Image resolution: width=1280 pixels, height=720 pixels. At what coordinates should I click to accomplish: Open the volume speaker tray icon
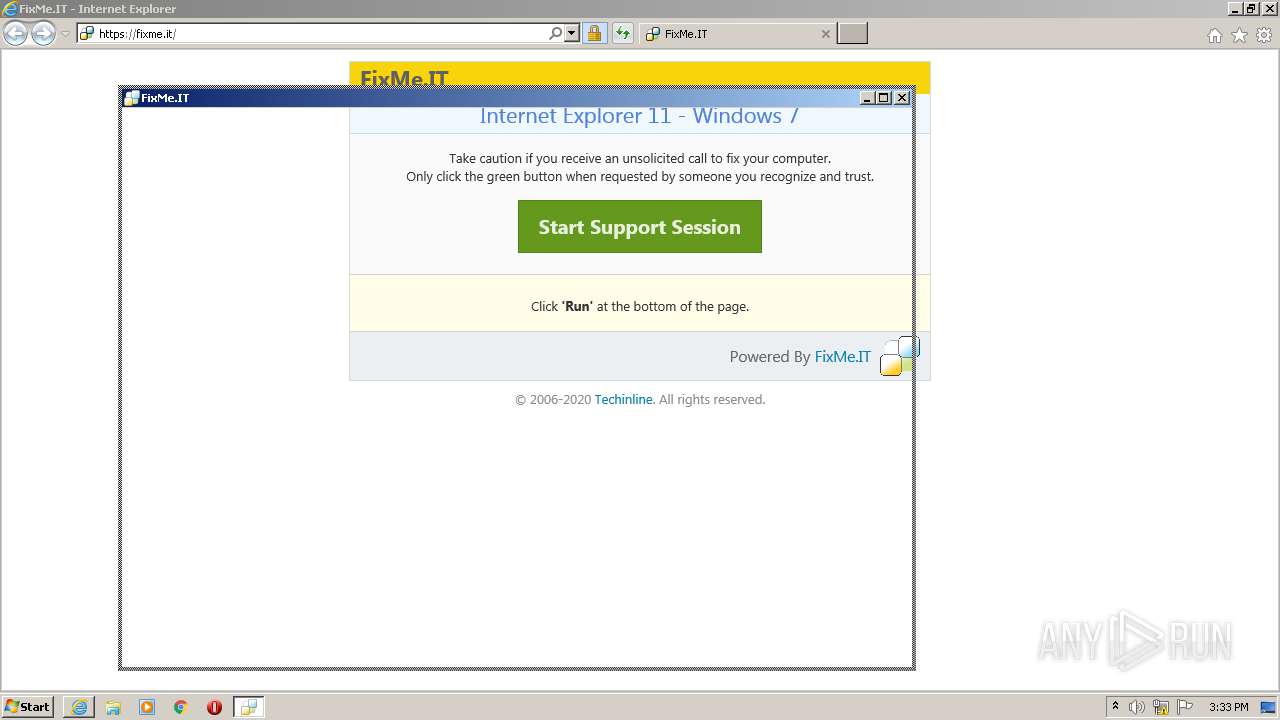coord(1137,707)
